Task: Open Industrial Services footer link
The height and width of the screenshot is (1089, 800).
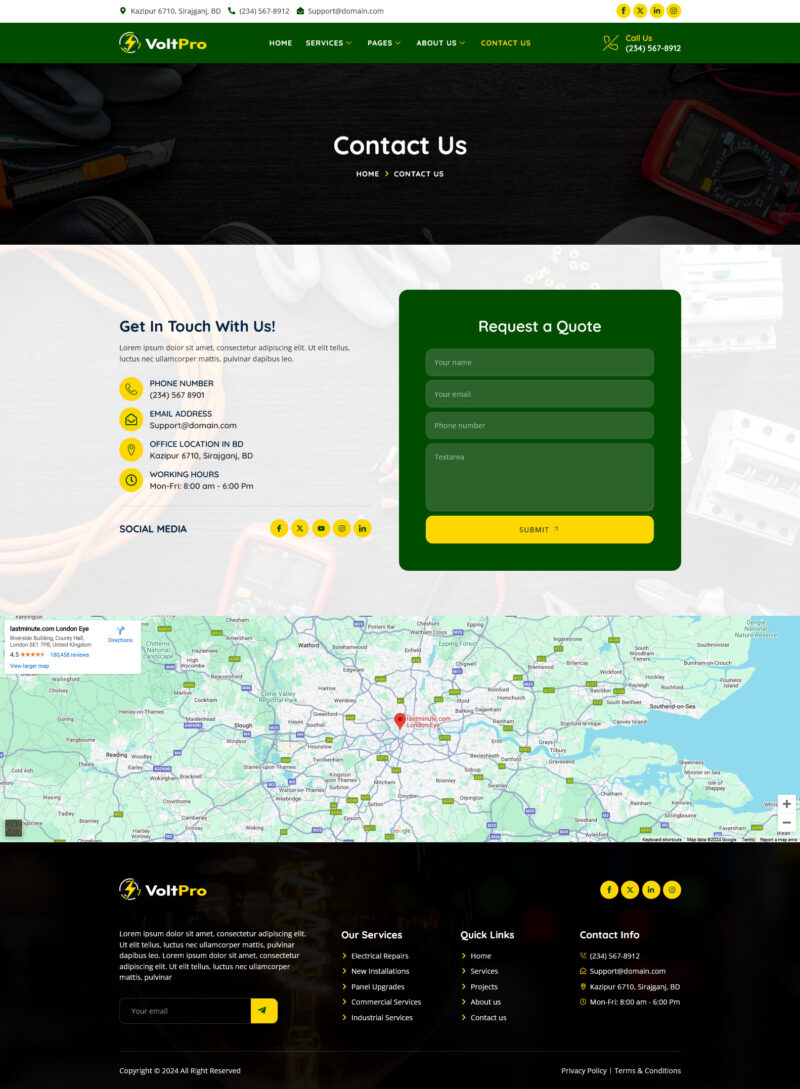Action: (x=382, y=1017)
